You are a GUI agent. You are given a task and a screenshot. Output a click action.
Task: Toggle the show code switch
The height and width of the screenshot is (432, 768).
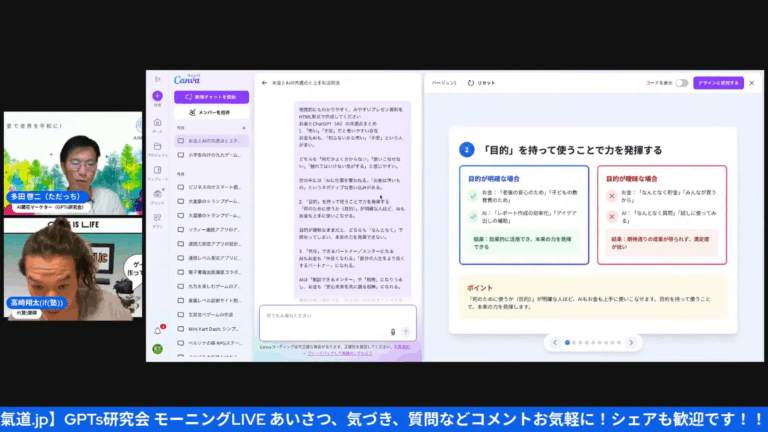pyautogui.click(x=681, y=83)
